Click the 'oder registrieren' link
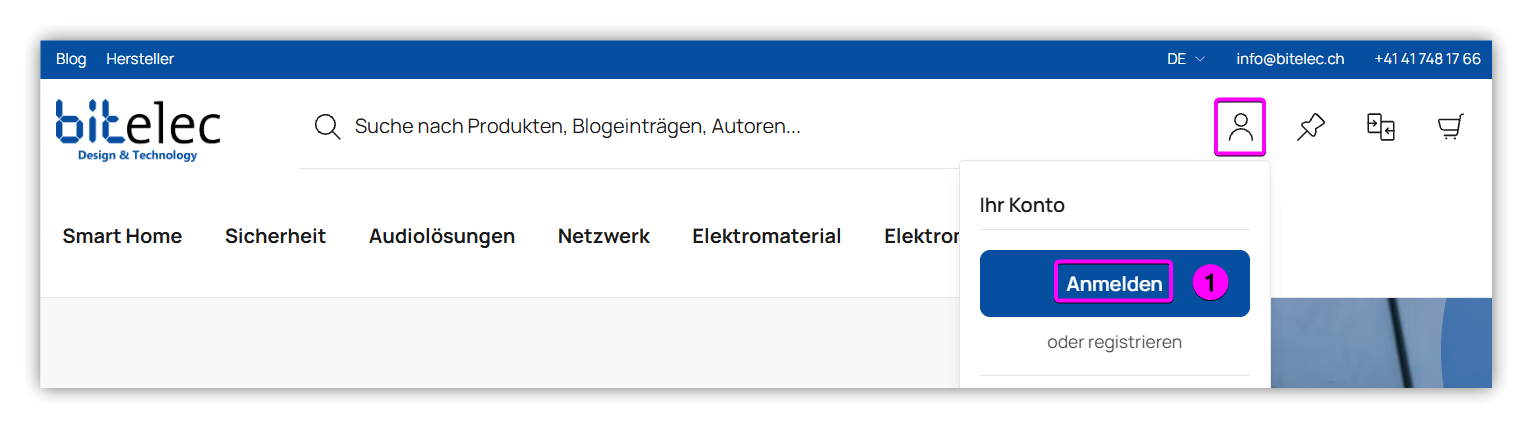This screenshot has height=428, width=1532. 1114,342
